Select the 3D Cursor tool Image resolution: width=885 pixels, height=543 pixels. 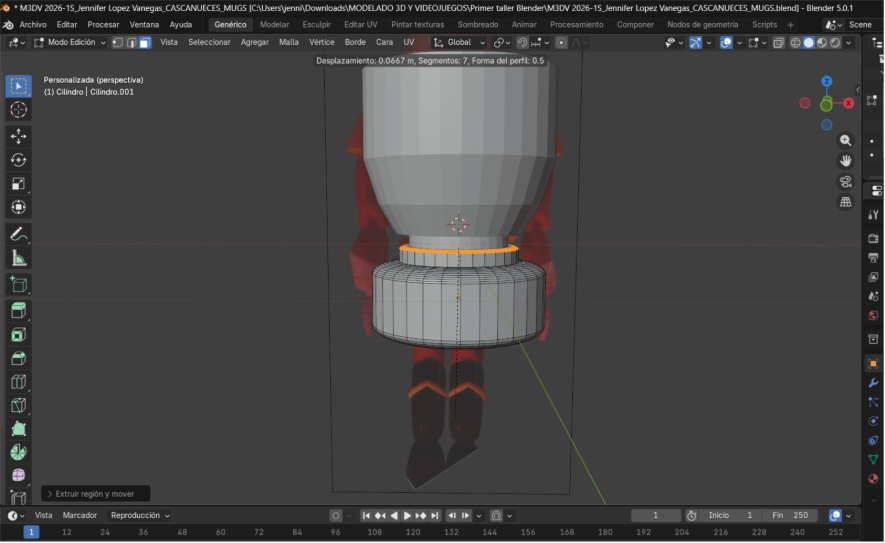(x=18, y=110)
